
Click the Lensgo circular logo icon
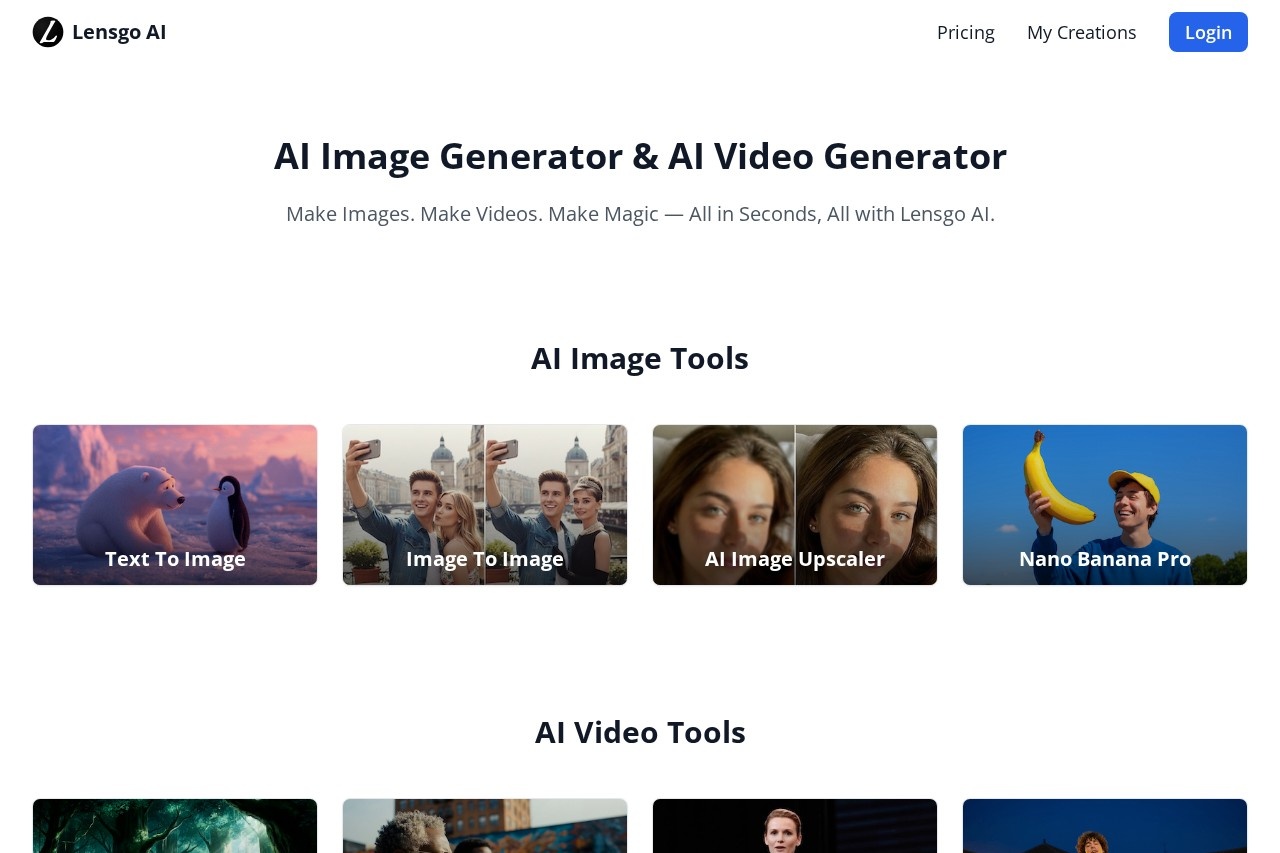pos(48,32)
